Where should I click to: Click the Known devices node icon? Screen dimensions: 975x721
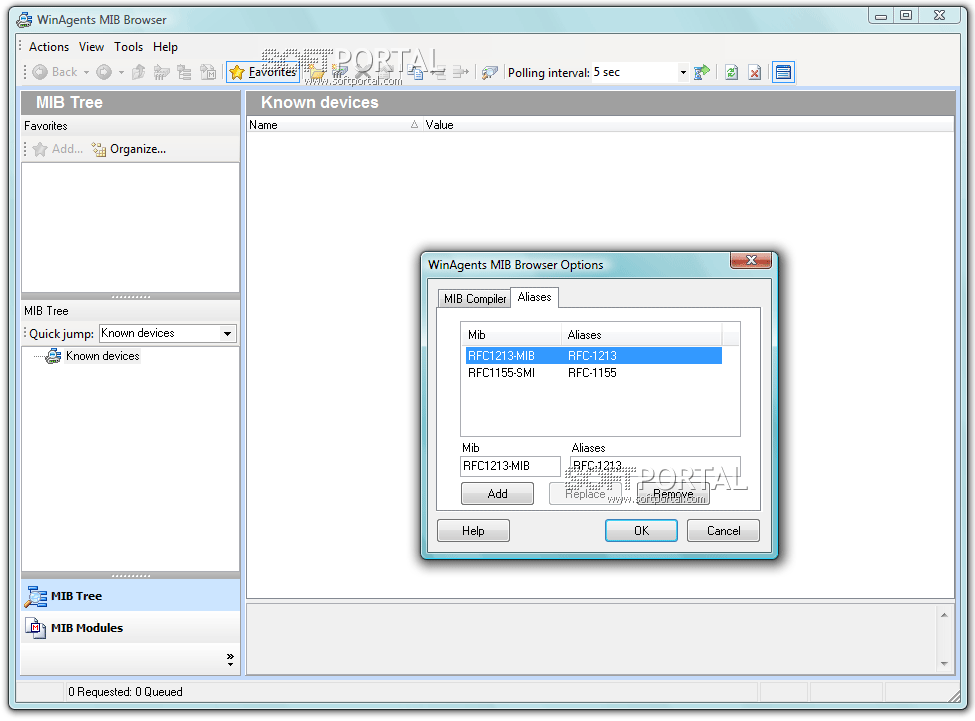coord(53,356)
